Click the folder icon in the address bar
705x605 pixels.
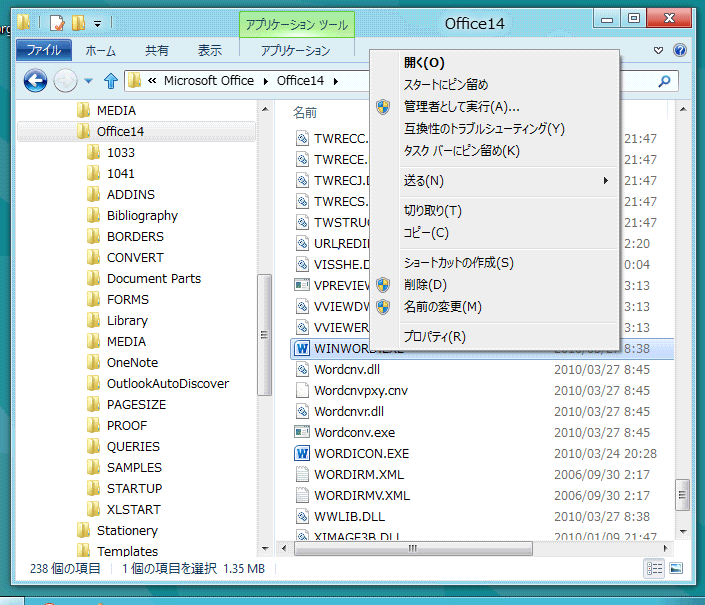[134, 81]
